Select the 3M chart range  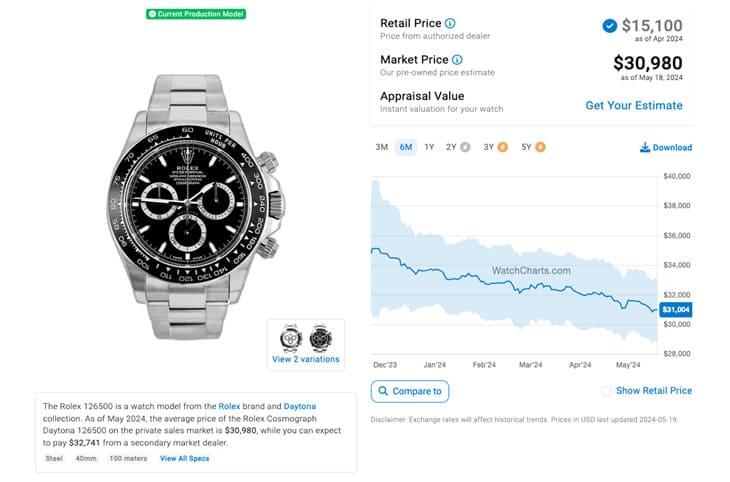coord(381,147)
